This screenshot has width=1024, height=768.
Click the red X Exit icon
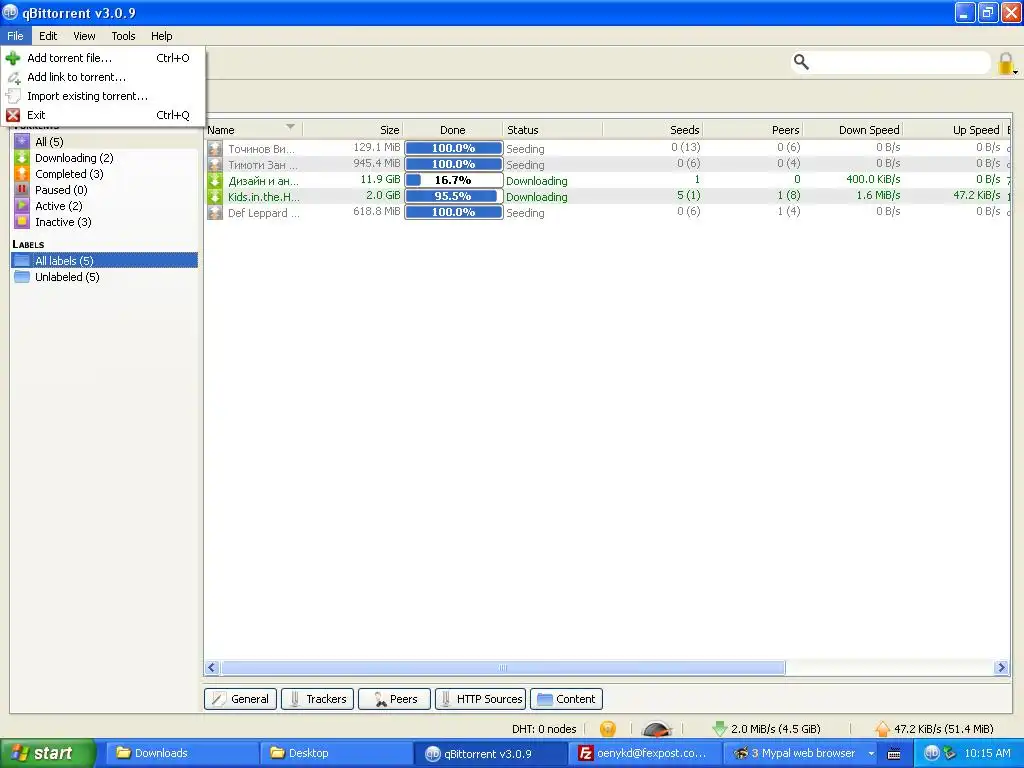tap(13, 115)
